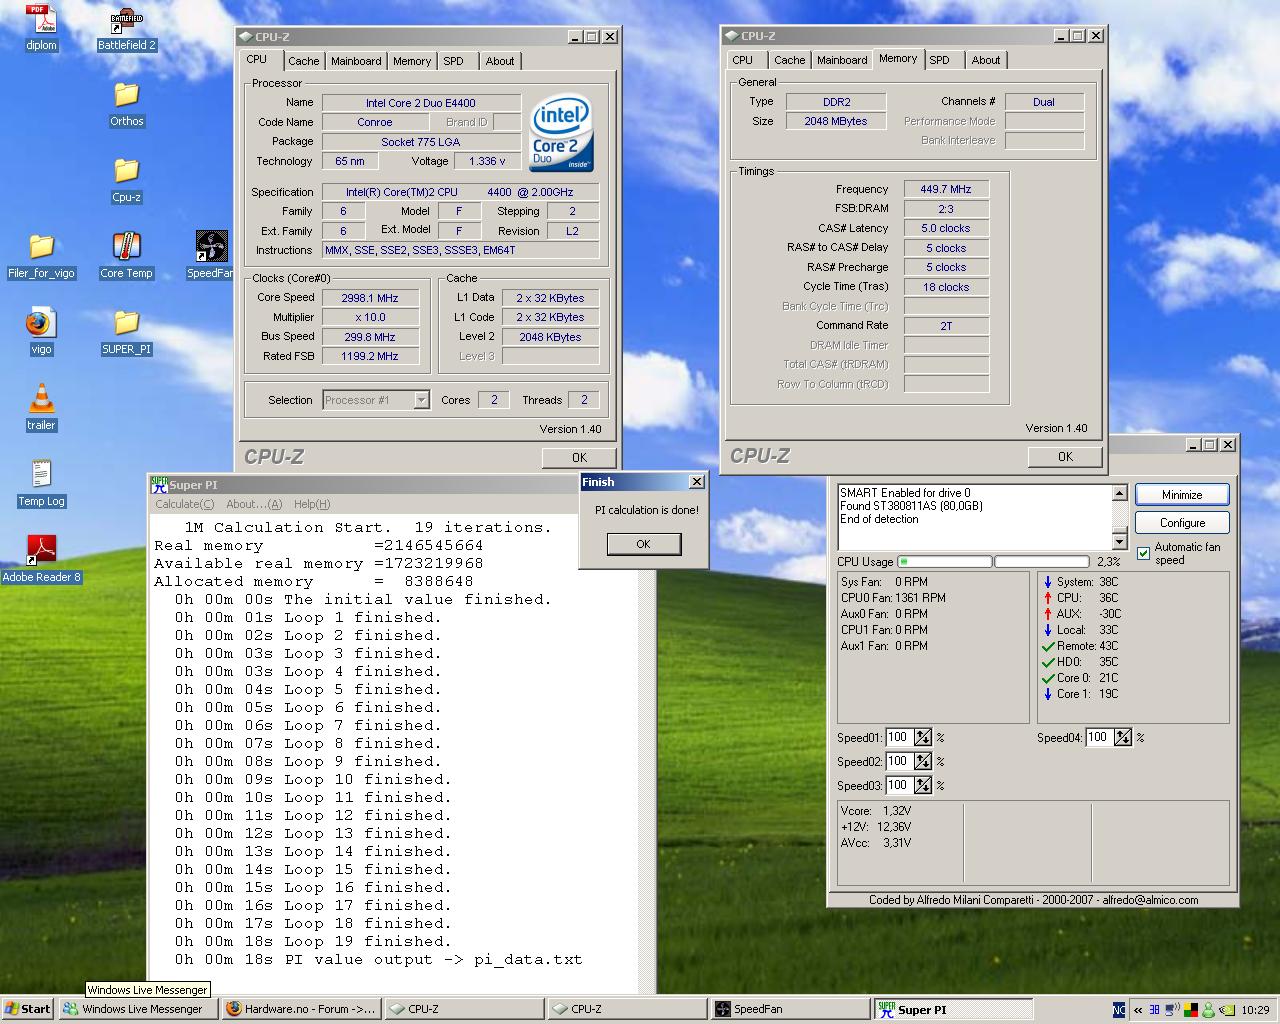Open About menu in Super PI
The image size is (1280, 1024).
(254, 504)
